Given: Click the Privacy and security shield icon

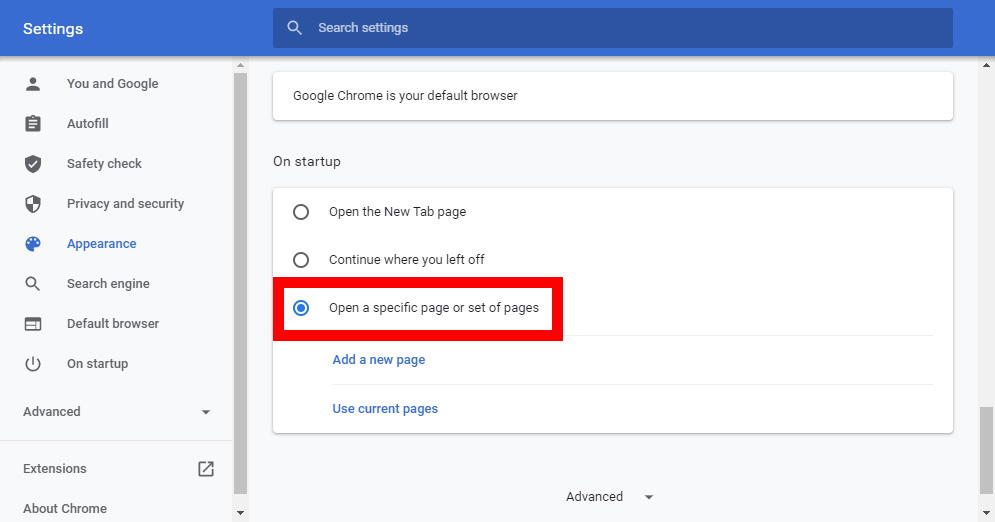Looking at the screenshot, I should click(33, 204).
